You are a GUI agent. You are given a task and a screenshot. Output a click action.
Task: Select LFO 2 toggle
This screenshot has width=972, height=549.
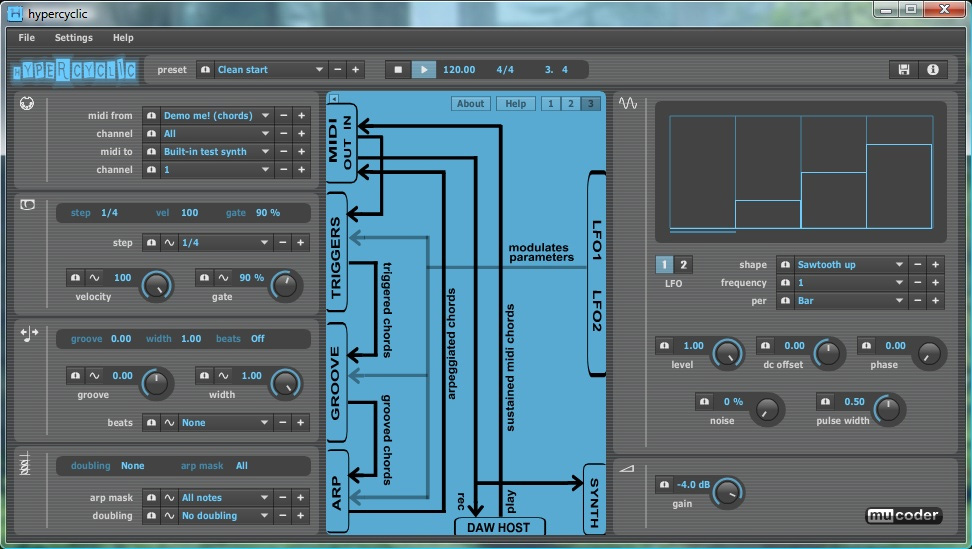tap(683, 265)
